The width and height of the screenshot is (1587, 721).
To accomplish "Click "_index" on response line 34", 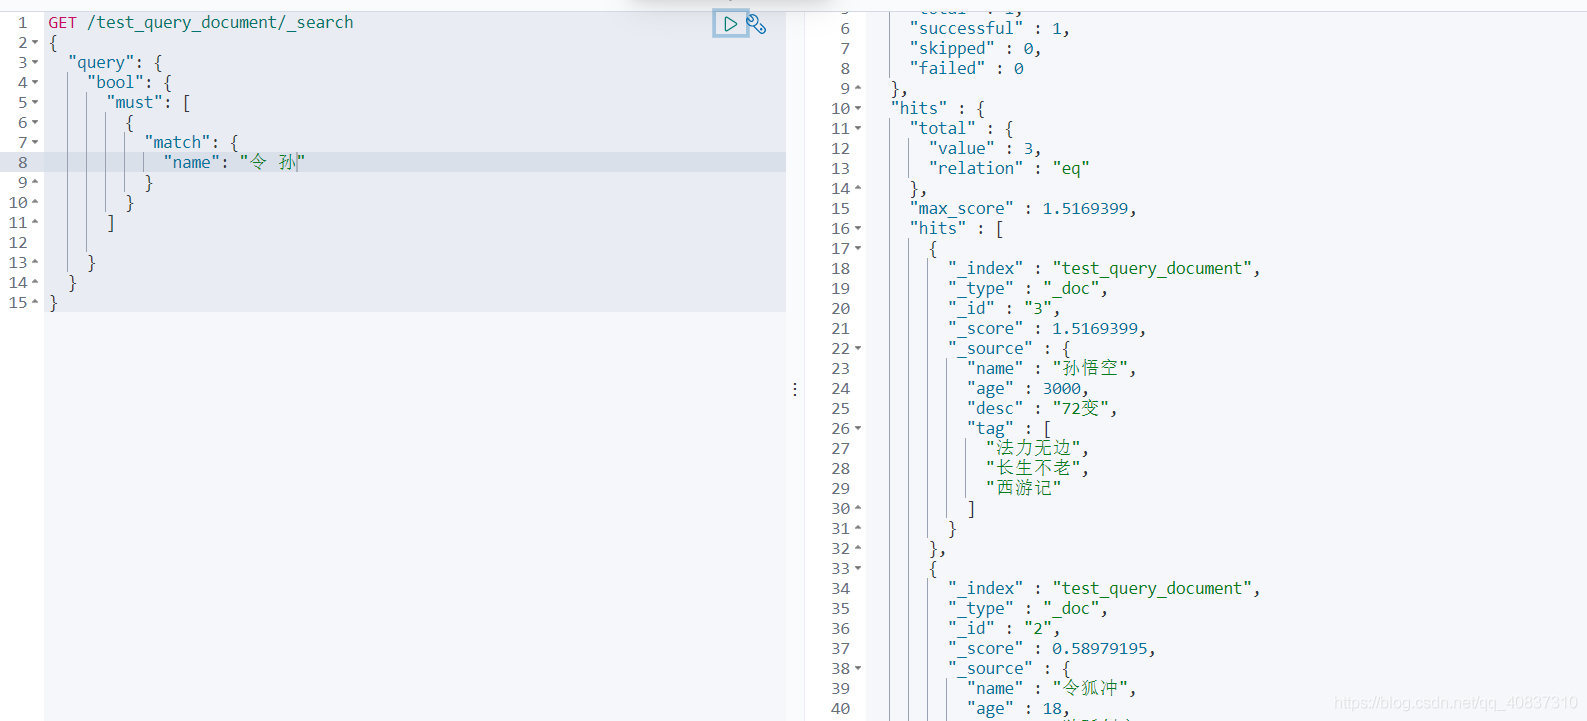I will point(985,588).
